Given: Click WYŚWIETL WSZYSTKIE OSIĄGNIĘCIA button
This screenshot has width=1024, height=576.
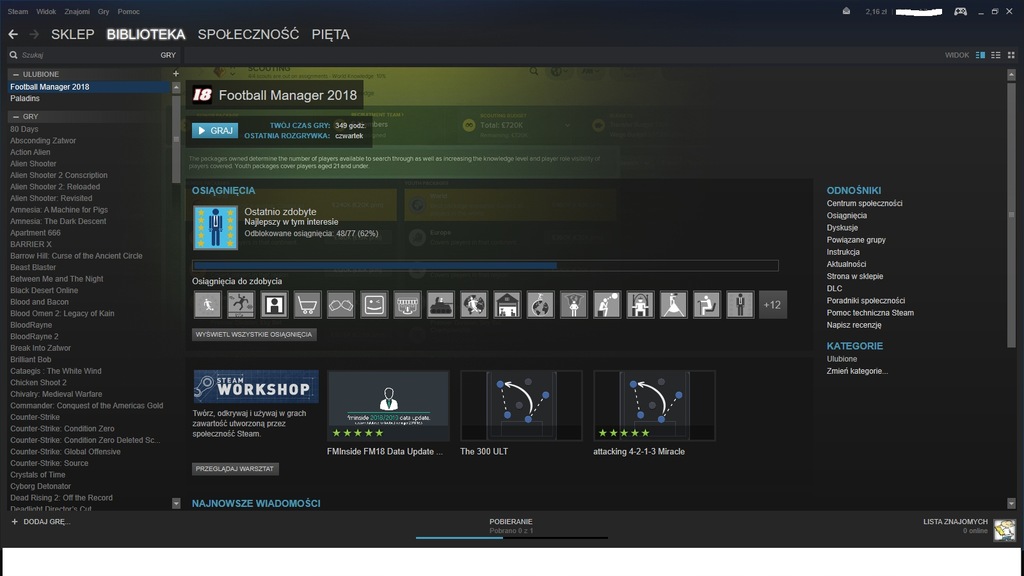Looking at the screenshot, I should click(x=254, y=334).
